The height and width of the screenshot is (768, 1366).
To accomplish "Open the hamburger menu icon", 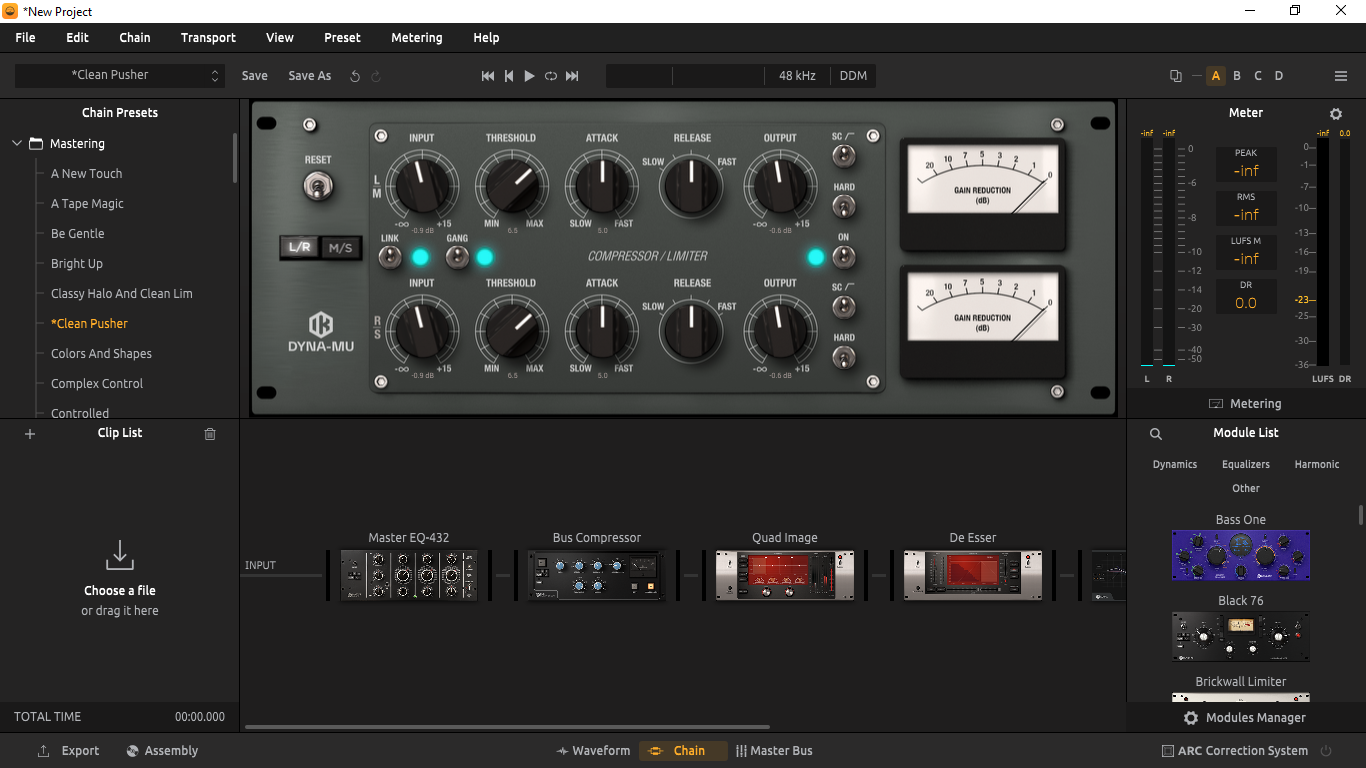I will pyautogui.click(x=1341, y=76).
